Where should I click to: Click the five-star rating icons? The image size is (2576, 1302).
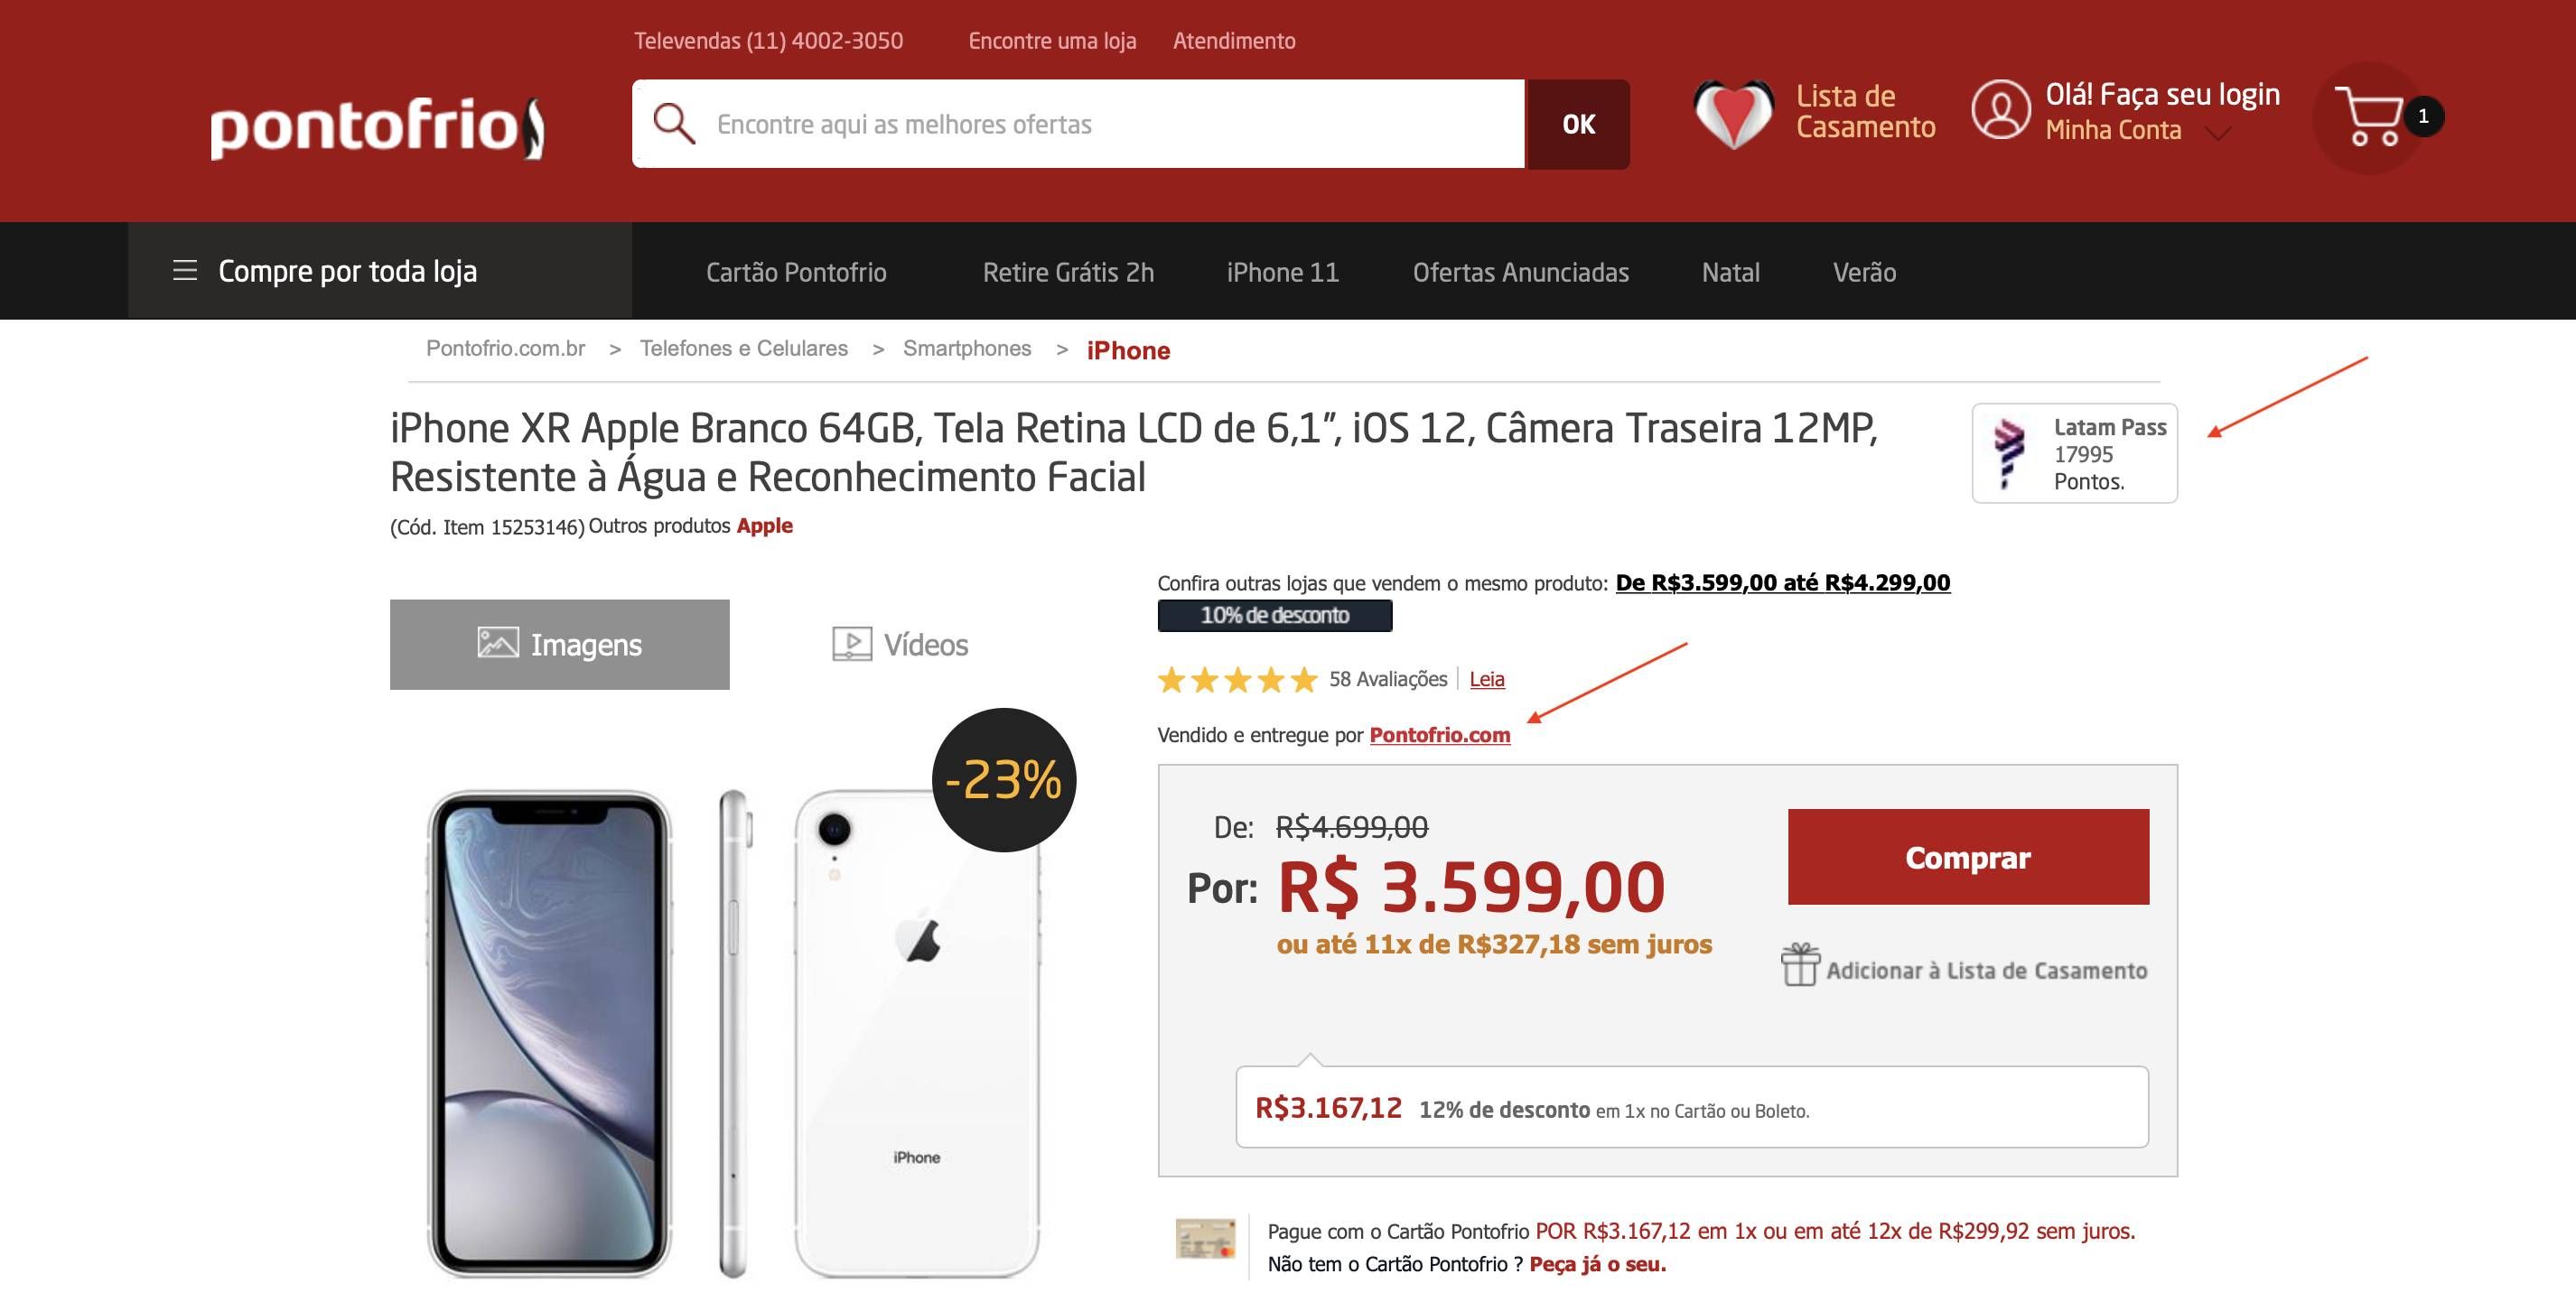point(1238,680)
